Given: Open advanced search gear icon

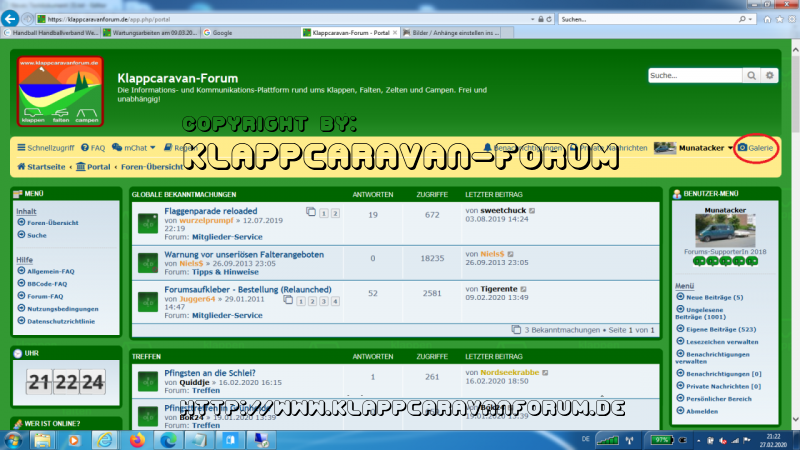Looking at the screenshot, I should 769,76.
